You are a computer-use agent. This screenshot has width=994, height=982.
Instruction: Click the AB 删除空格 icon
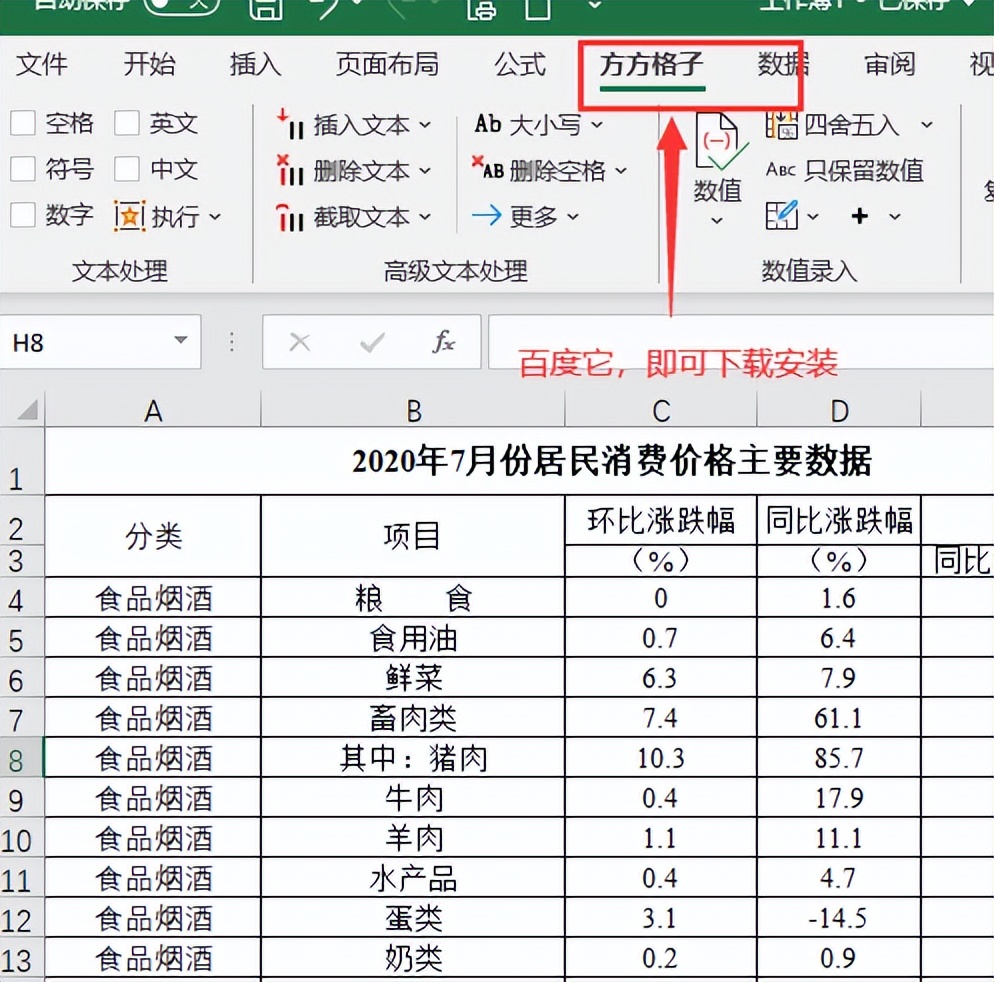coord(491,171)
